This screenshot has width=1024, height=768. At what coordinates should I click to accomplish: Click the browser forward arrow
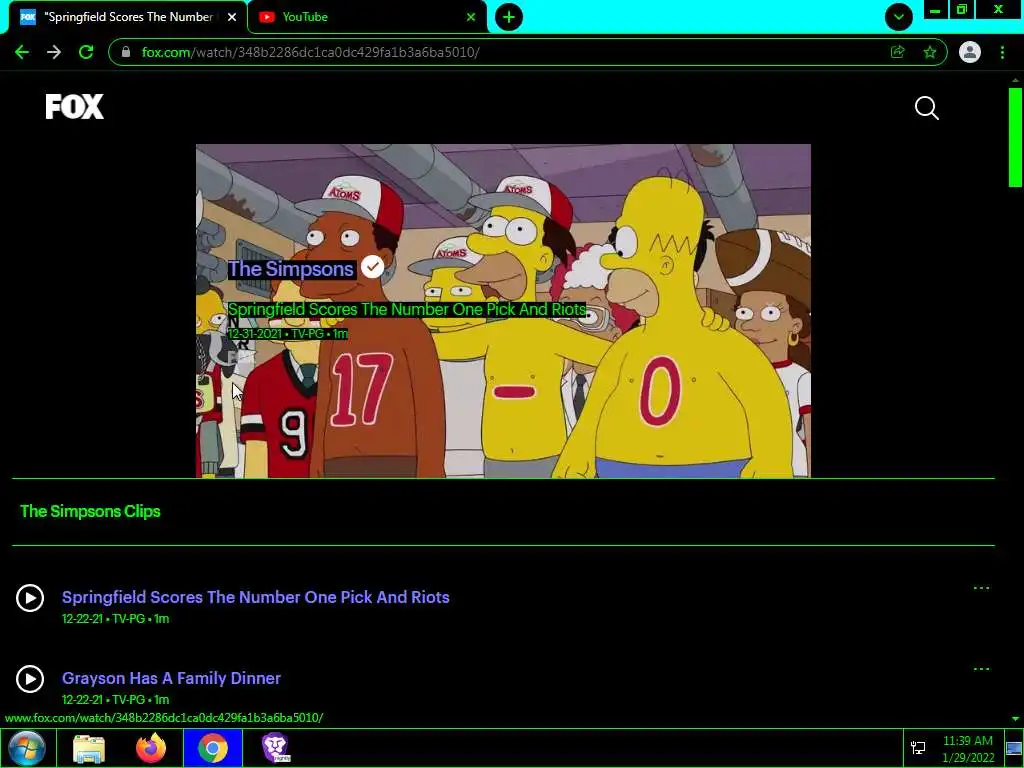(x=54, y=52)
